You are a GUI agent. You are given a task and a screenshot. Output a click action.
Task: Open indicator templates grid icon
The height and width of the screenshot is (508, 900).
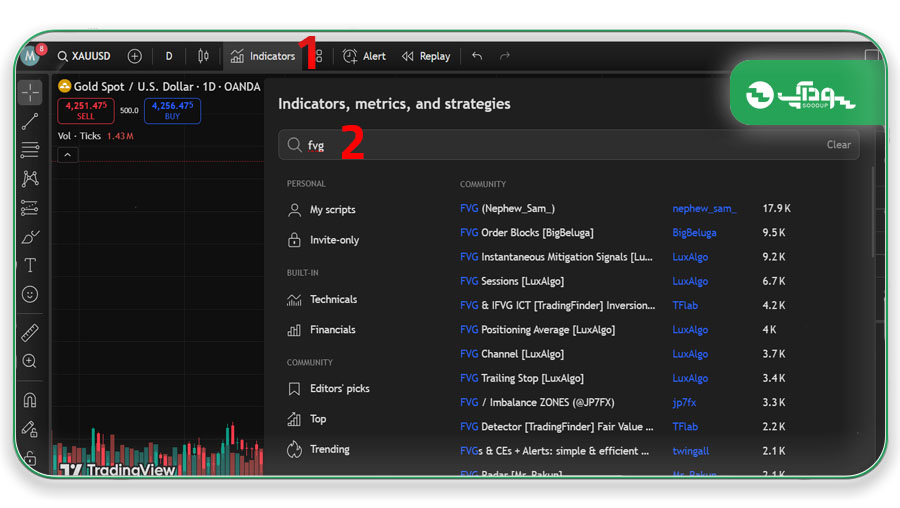click(319, 56)
